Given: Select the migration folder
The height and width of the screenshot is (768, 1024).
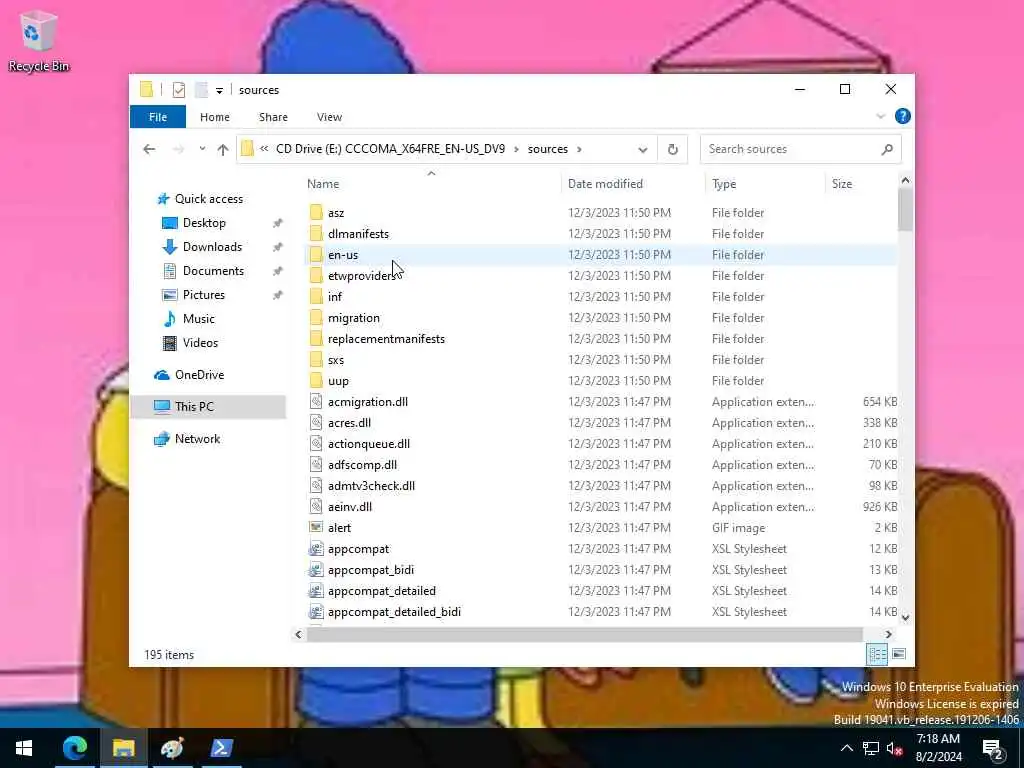Looking at the screenshot, I should tap(353, 317).
